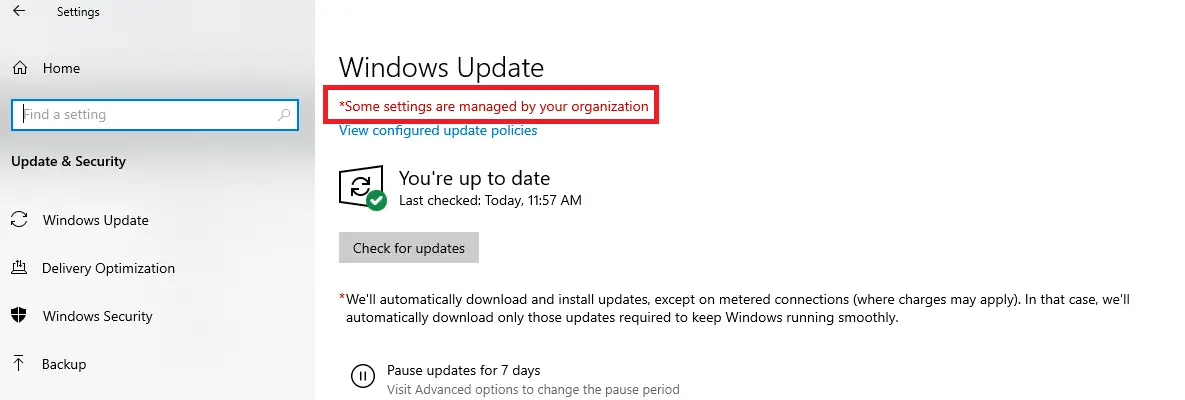Click the circular pause icon
The width and height of the screenshot is (1185, 400).
coord(363,376)
